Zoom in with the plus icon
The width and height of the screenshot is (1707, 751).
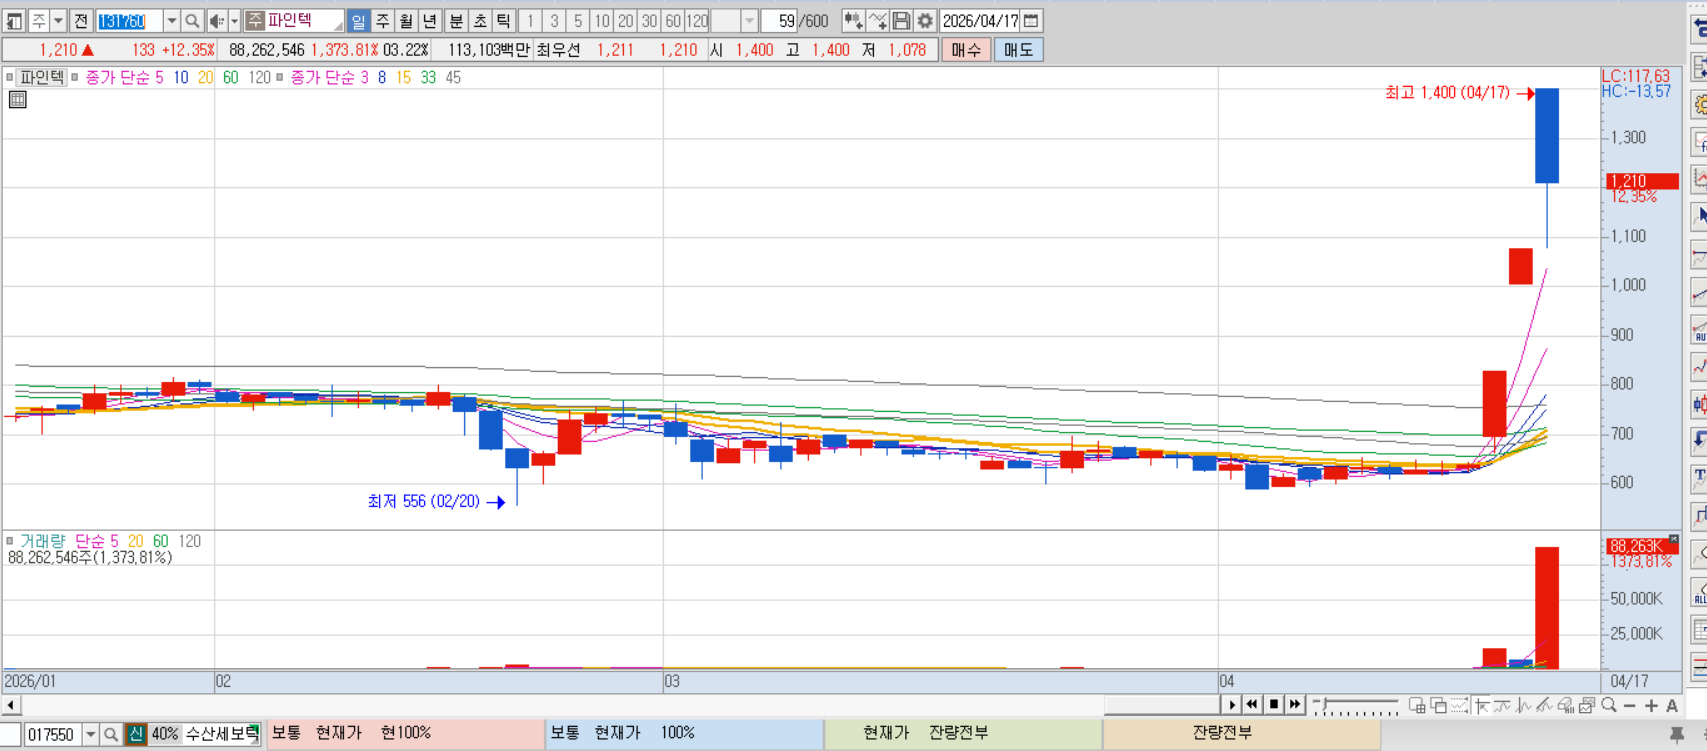[1651, 706]
